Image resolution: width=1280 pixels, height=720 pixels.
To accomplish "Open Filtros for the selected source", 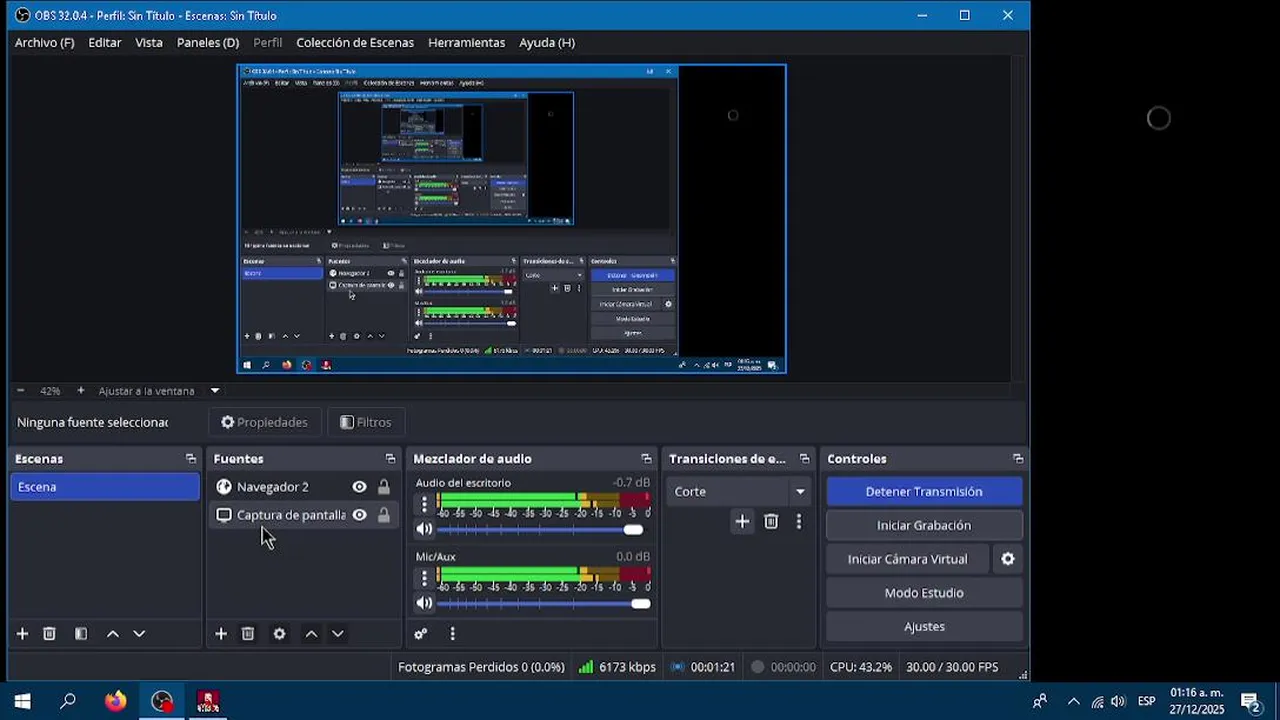I will [365, 422].
